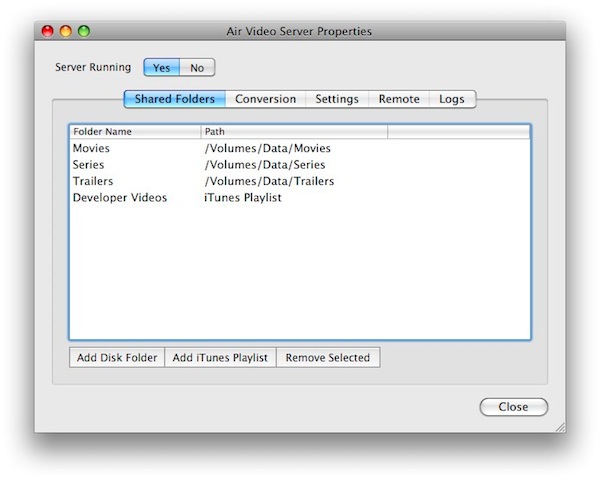Show the Logs tab
This screenshot has width=600, height=480.
click(452, 99)
